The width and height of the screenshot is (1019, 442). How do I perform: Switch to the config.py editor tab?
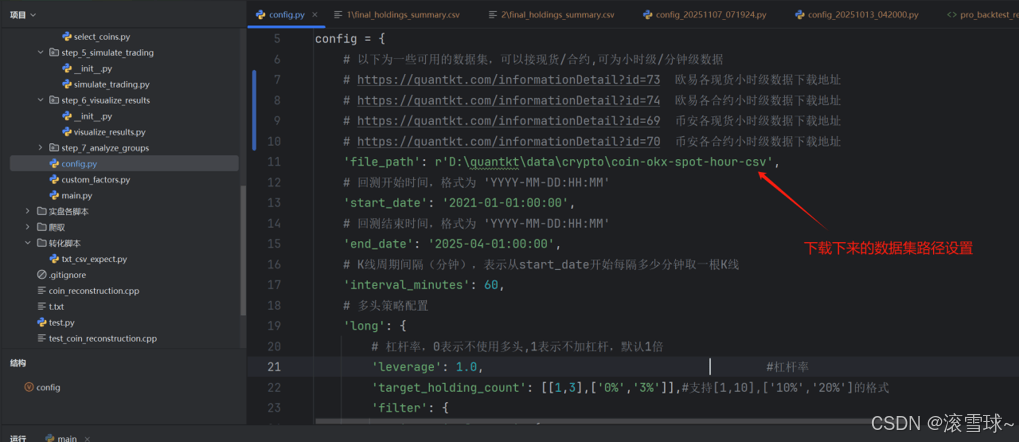pos(287,14)
